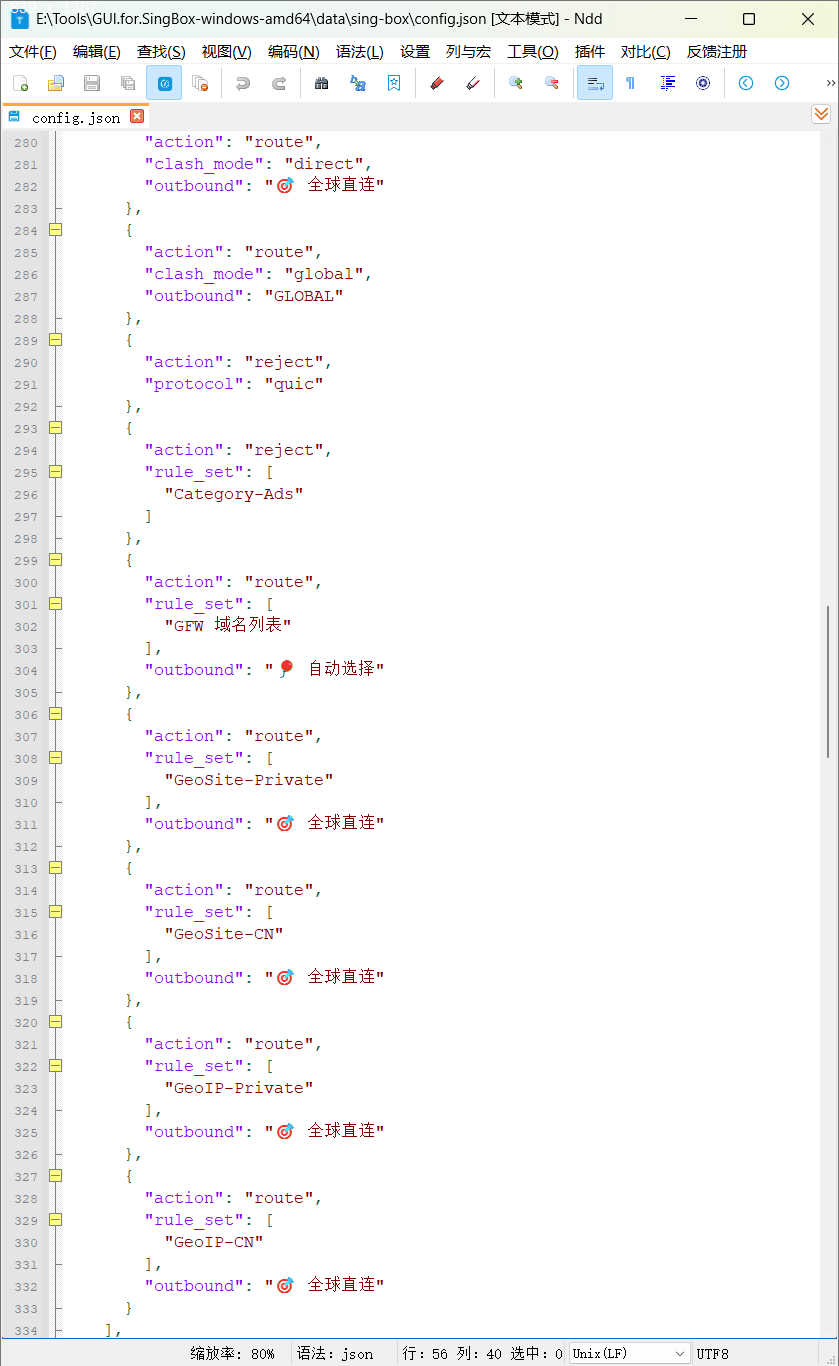Open the 设置 menu
Screen dimensions: 839x1366
(x=415, y=52)
